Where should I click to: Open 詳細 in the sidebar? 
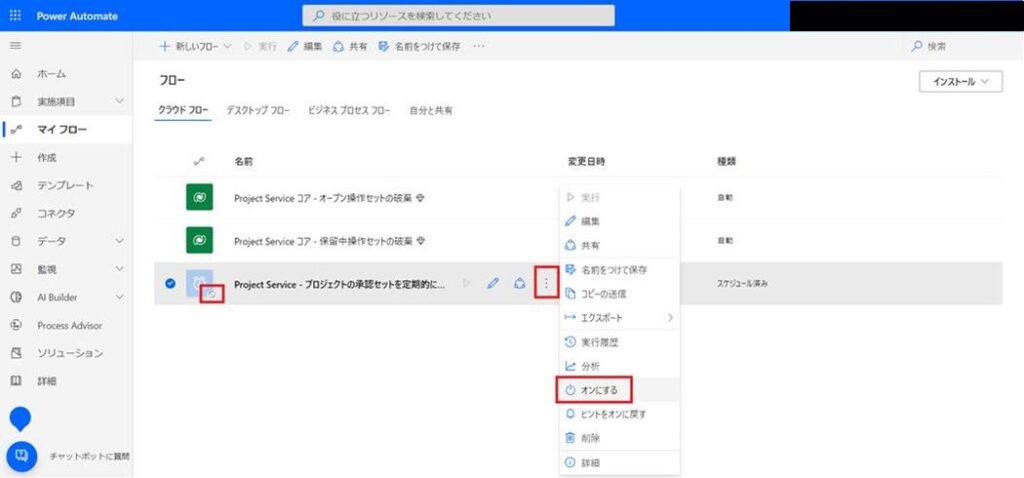[46, 381]
